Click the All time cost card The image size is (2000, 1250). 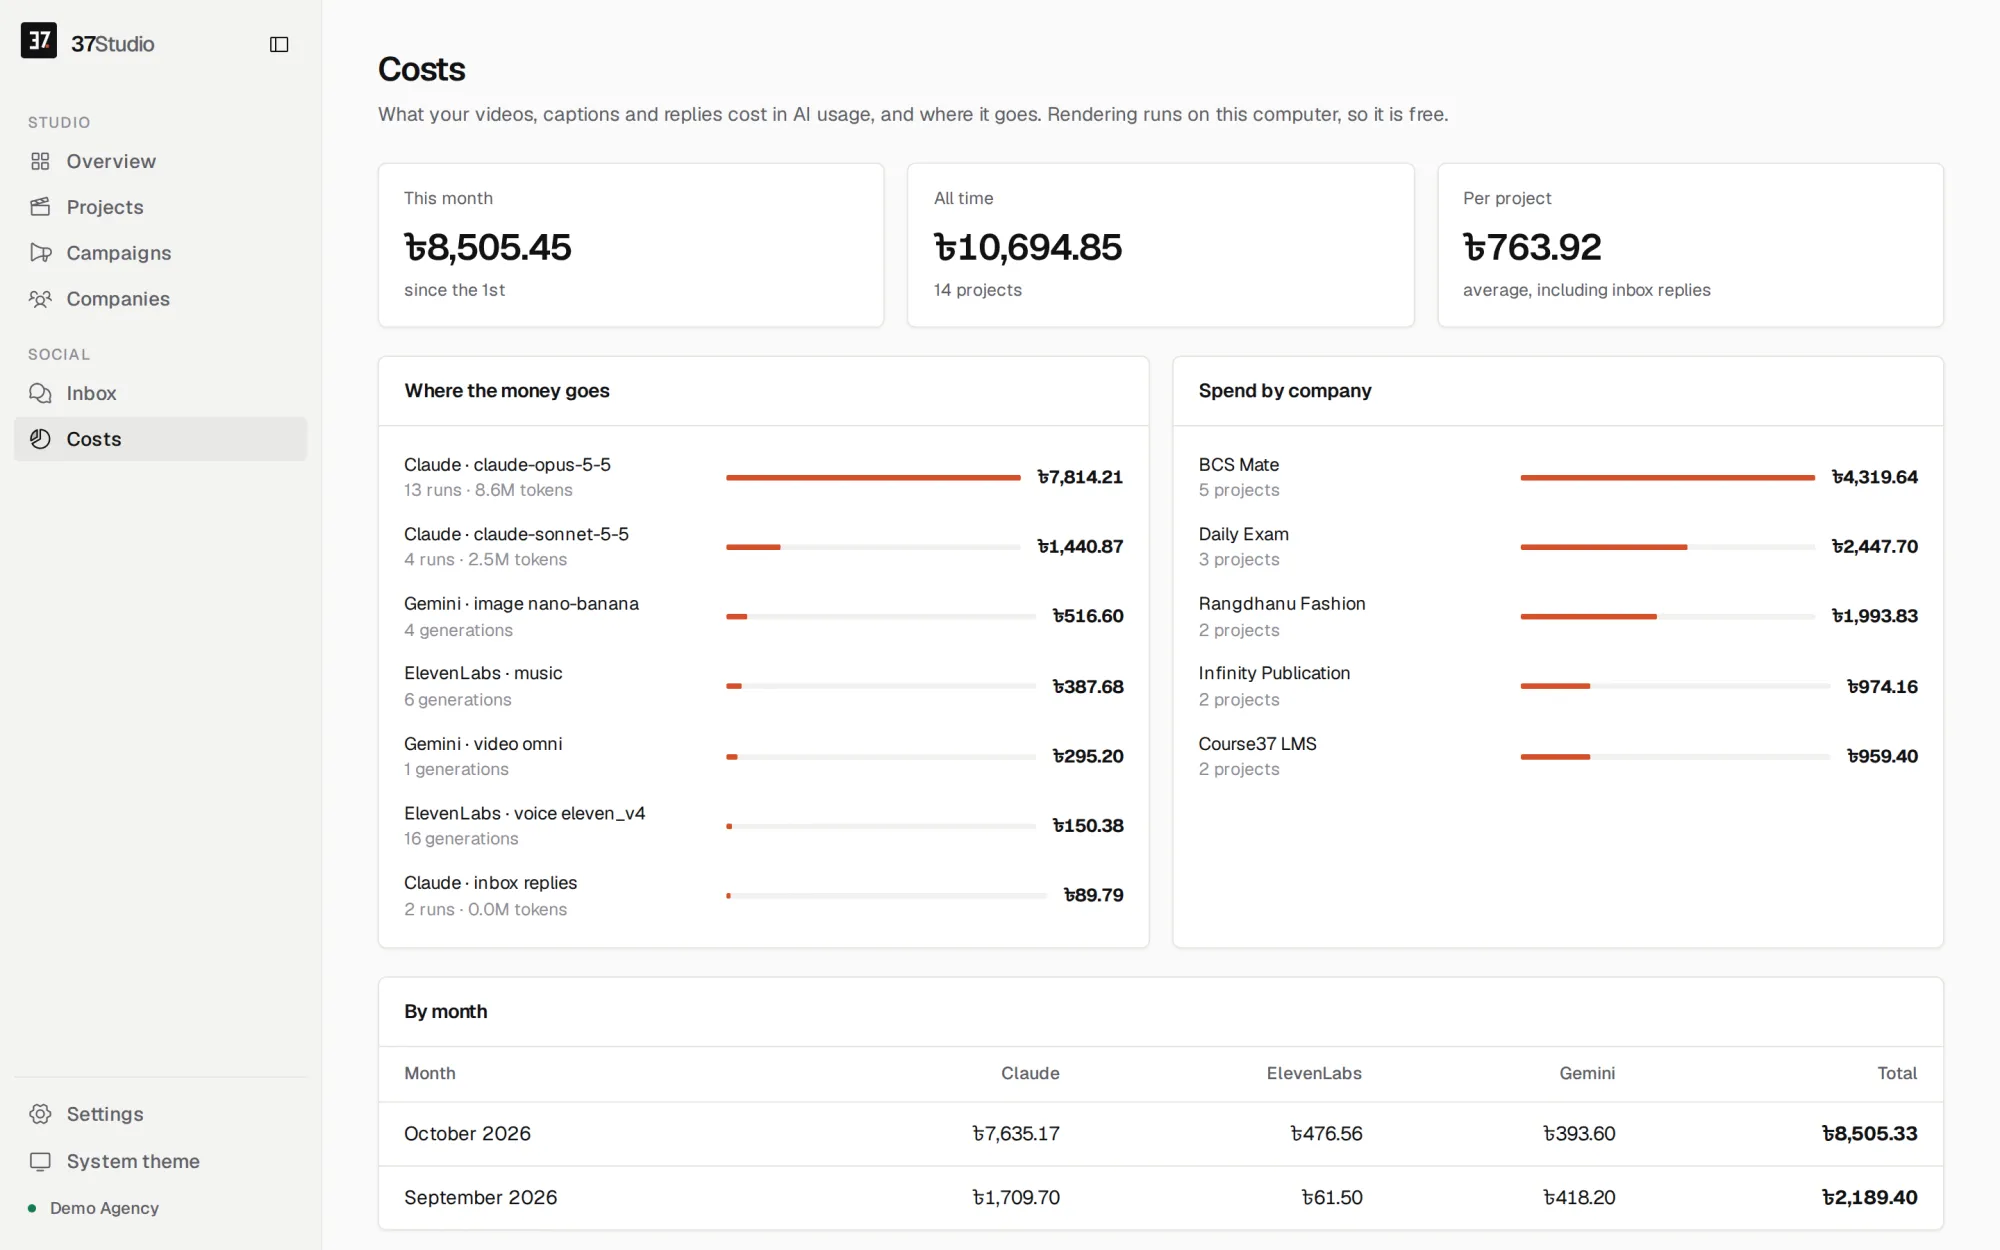click(x=1160, y=245)
